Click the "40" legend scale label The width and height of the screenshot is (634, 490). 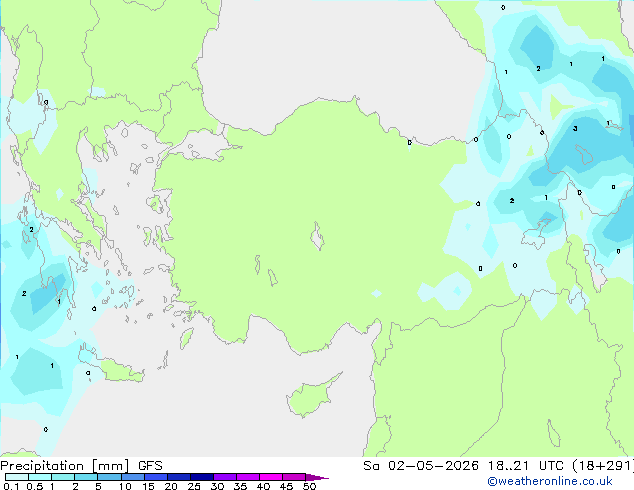coord(263,486)
